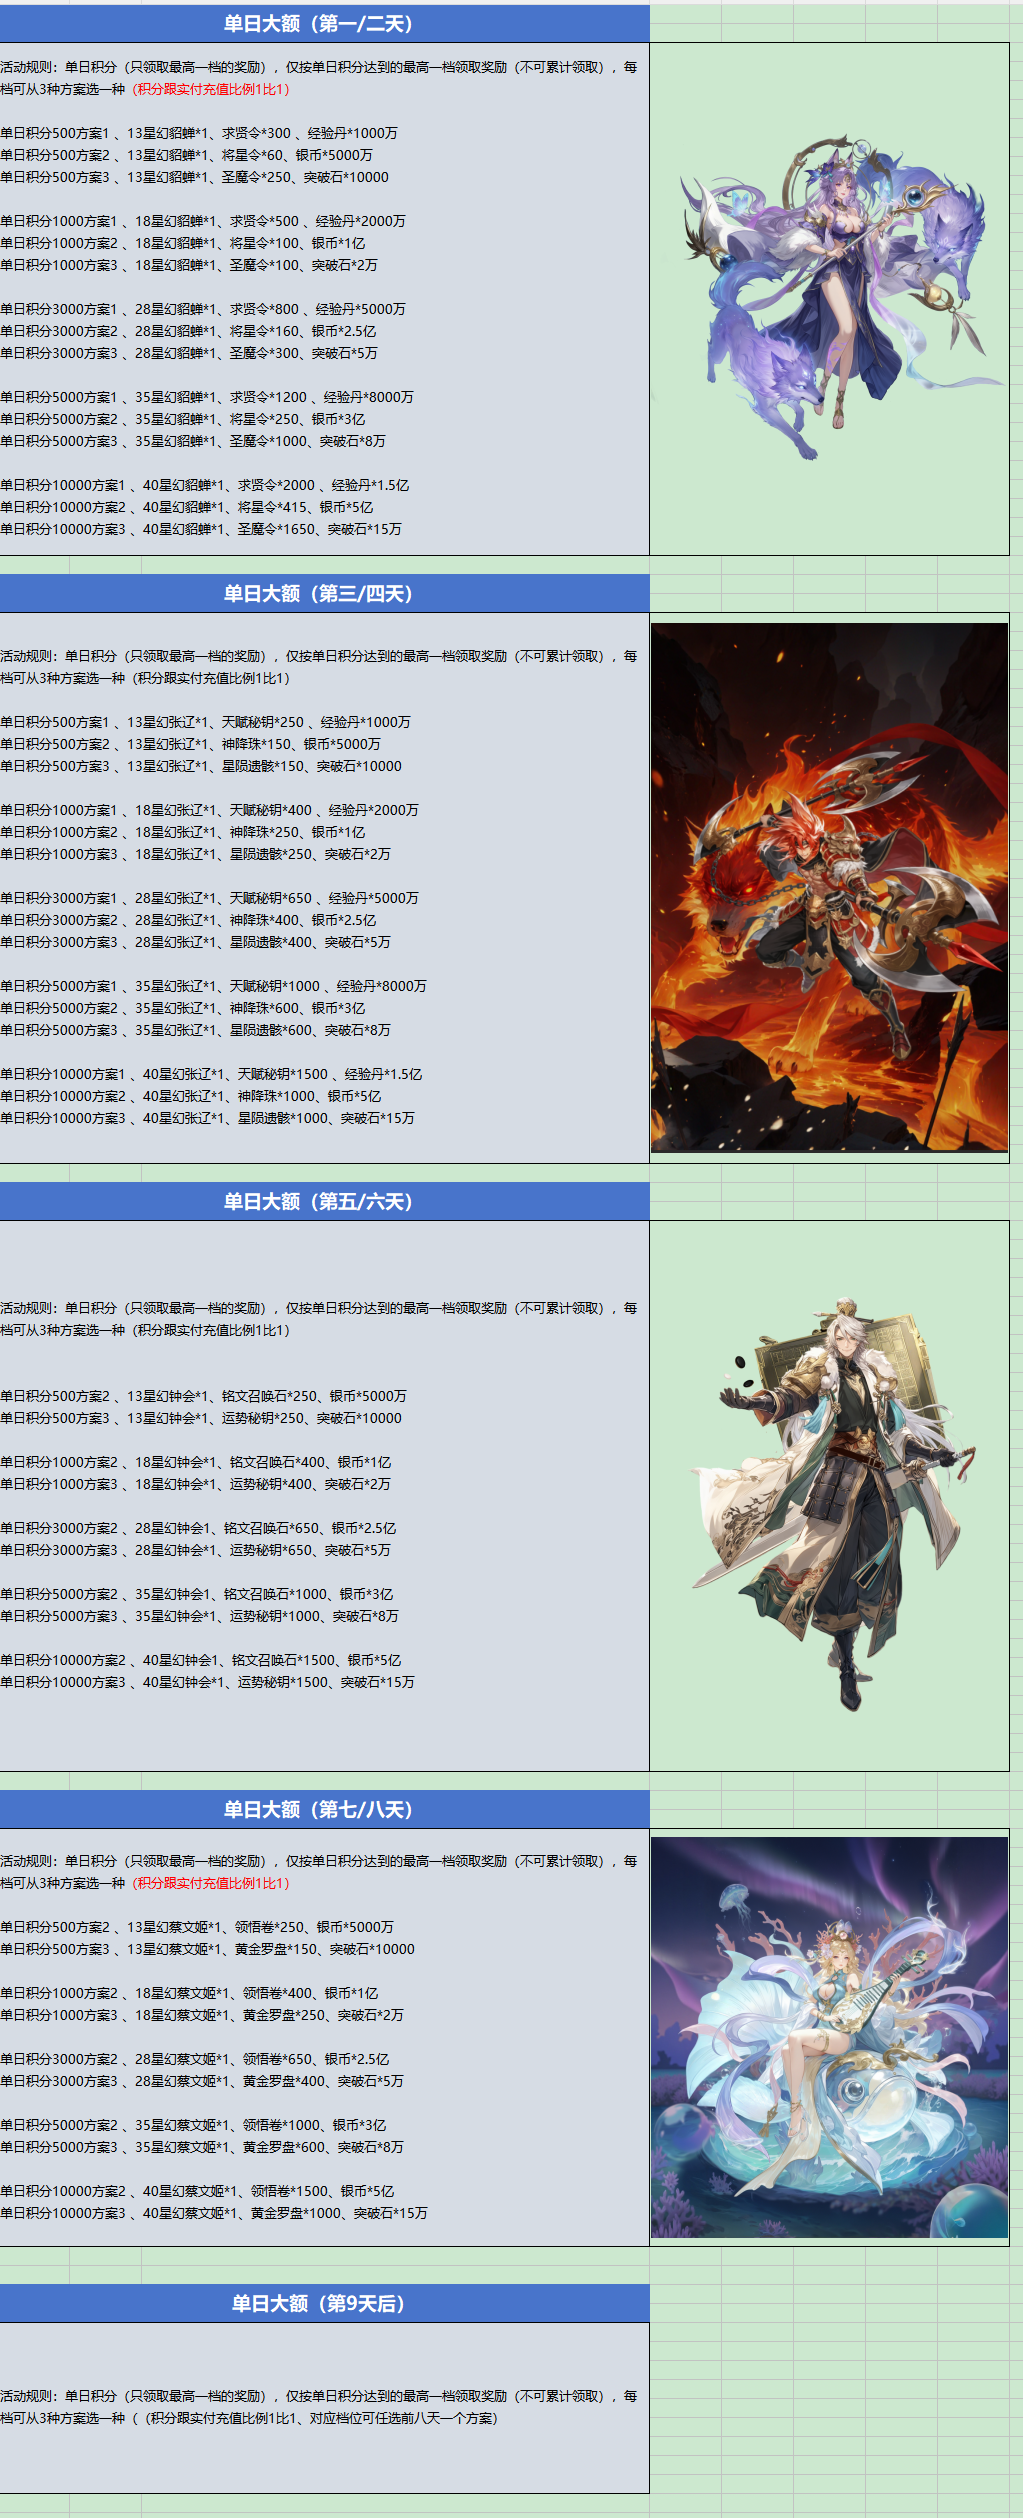Select row with 35星幻钟会 and 铭文召唤石*1000

(x=196, y=1594)
